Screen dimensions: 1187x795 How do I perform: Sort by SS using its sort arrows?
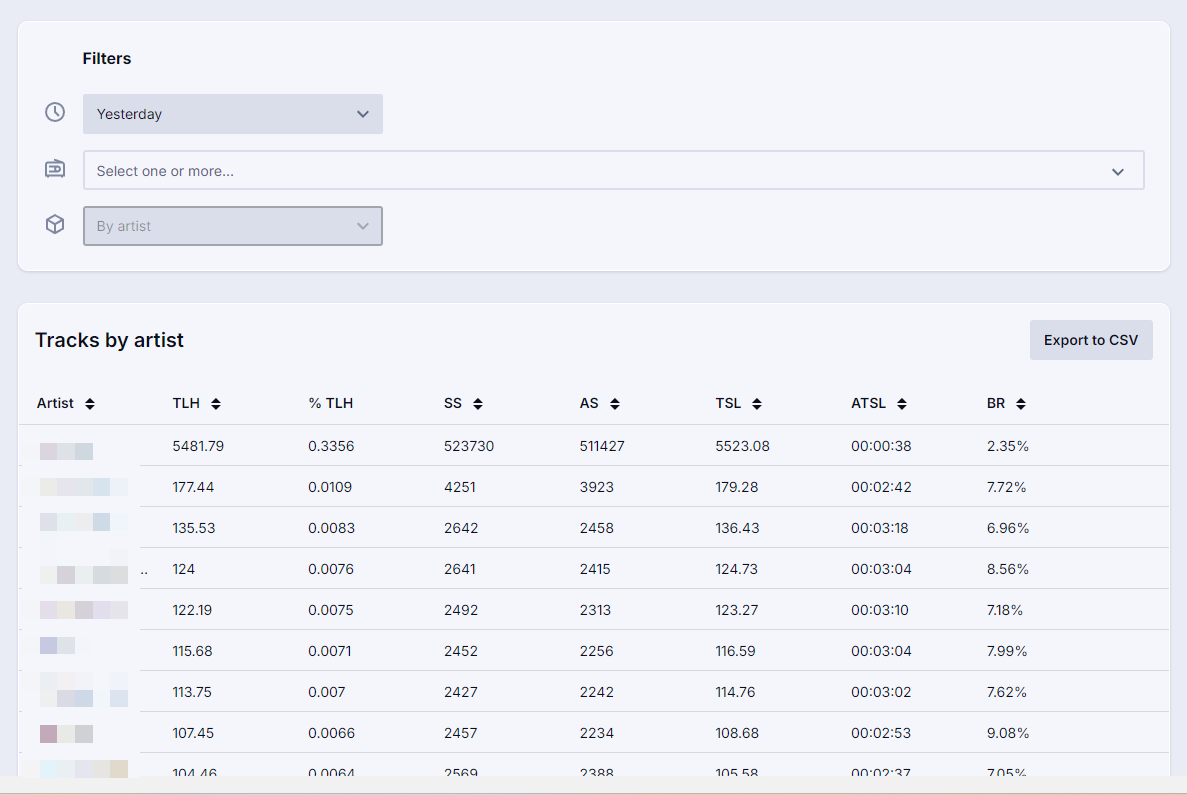478,404
